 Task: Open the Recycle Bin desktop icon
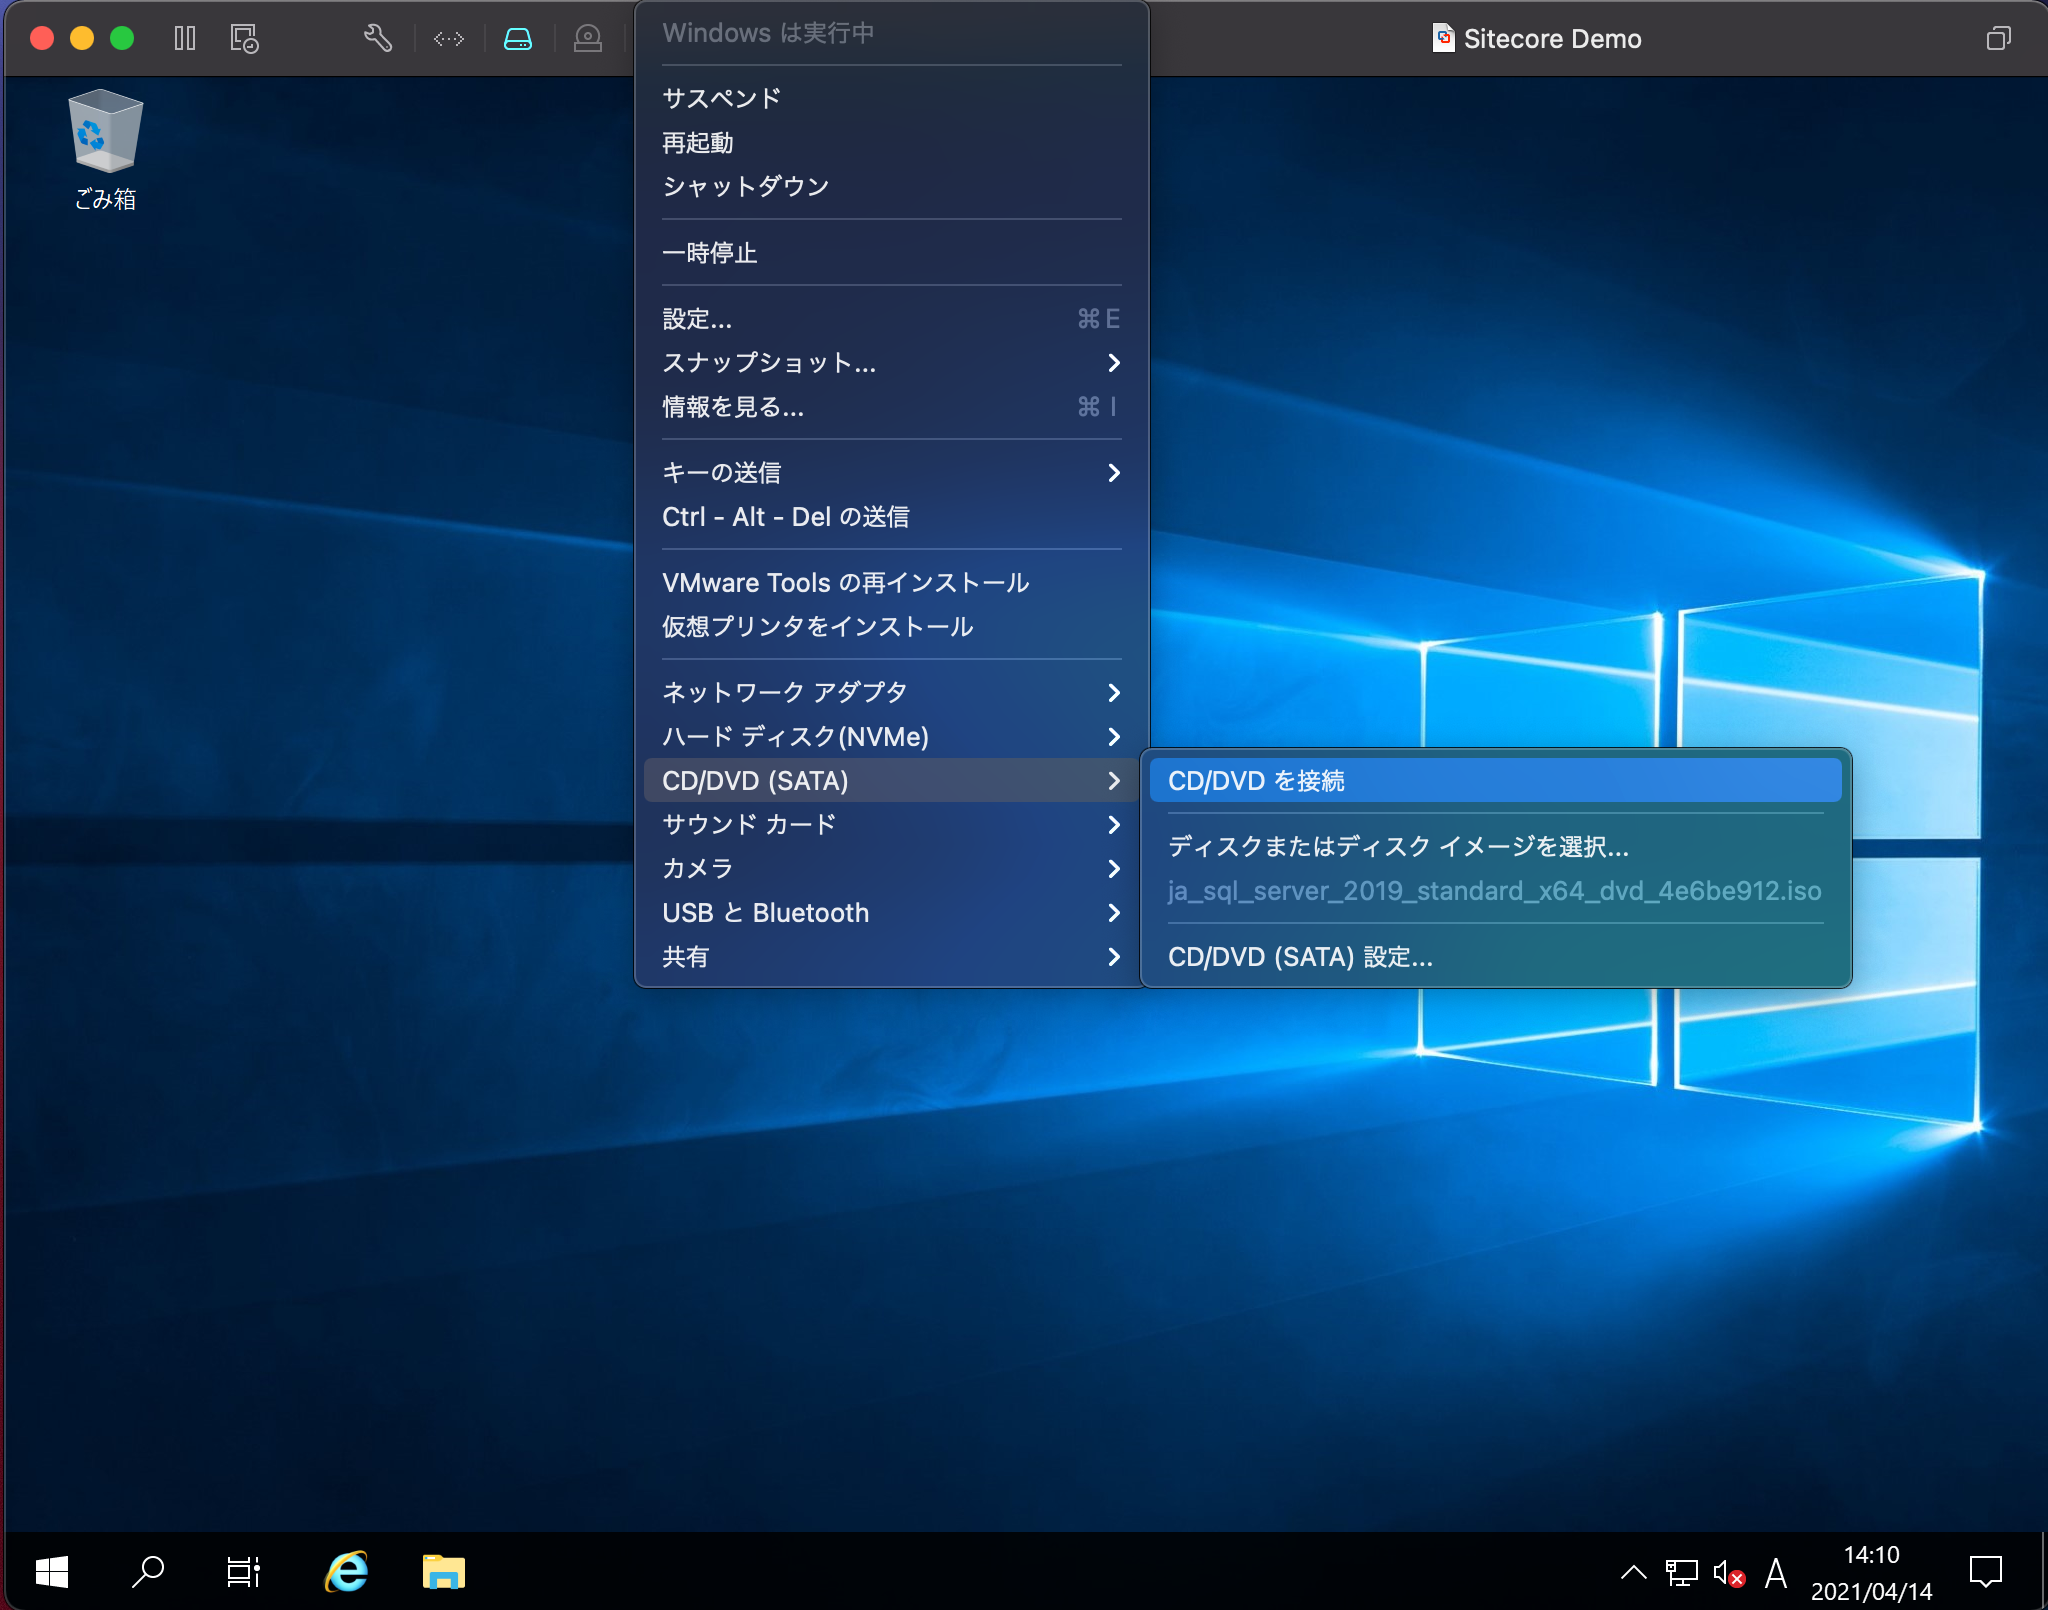(x=105, y=150)
